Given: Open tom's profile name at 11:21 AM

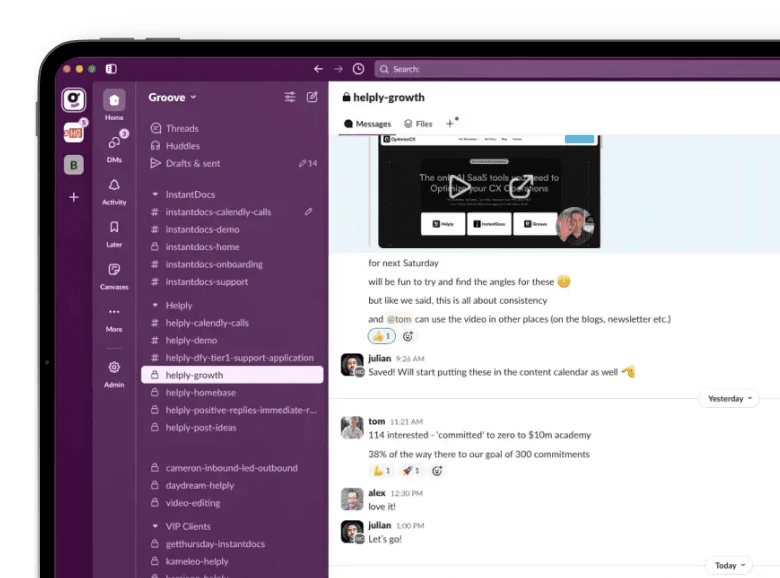Looking at the screenshot, I should coord(377,421).
